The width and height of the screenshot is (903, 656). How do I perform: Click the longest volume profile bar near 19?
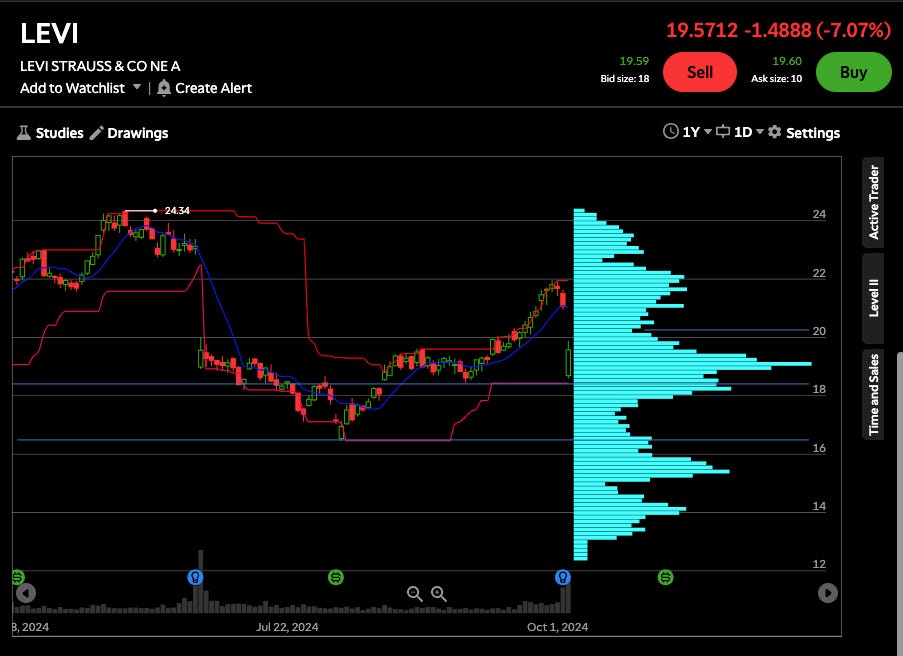coord(692,364)
